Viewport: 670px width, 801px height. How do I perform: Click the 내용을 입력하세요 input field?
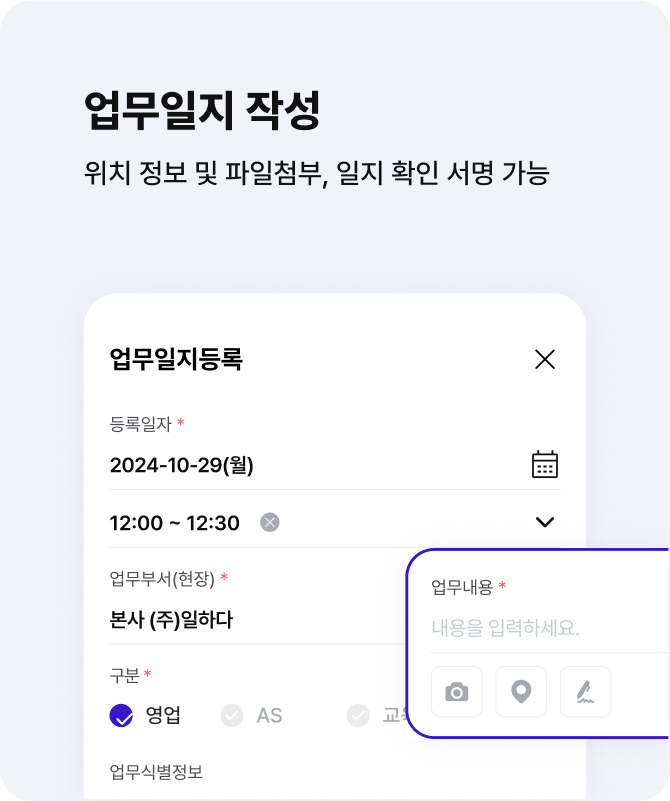(x=551, y=628)
